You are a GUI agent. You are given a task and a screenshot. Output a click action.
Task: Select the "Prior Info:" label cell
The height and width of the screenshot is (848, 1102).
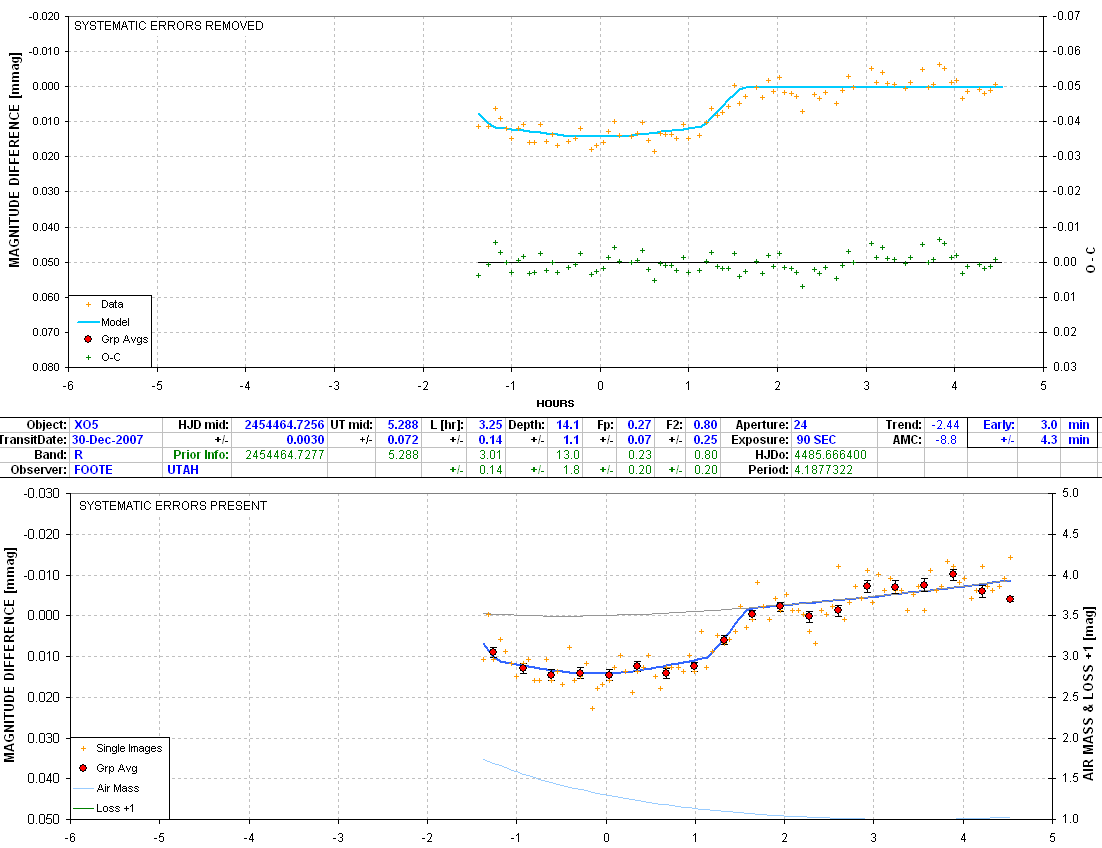(x=201, y=455)
